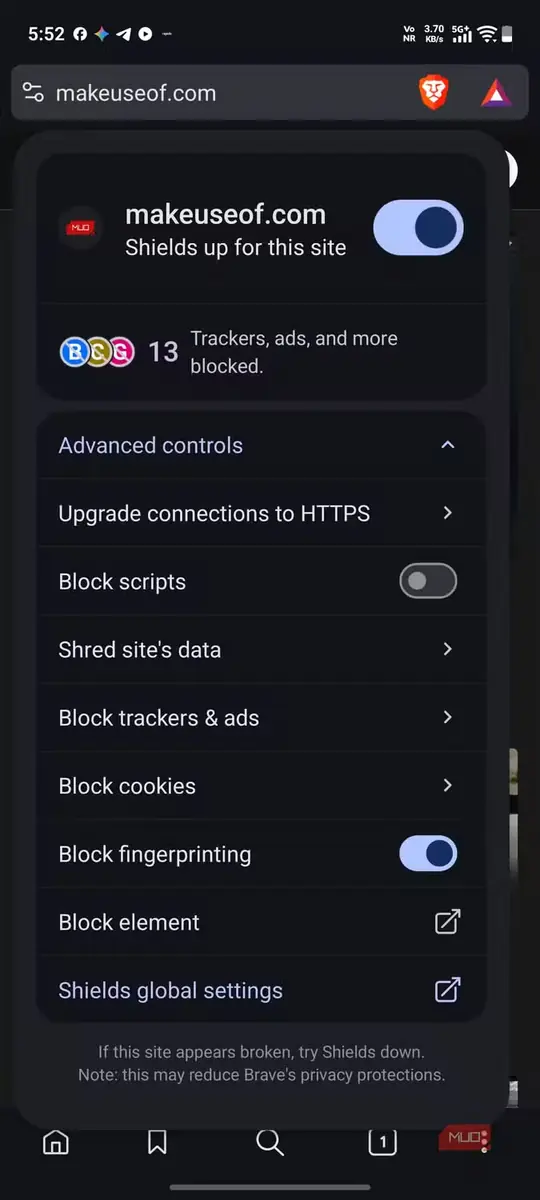Select the Shred site's data entry
Screen dimensions: 540x1200
coord(262,650)
